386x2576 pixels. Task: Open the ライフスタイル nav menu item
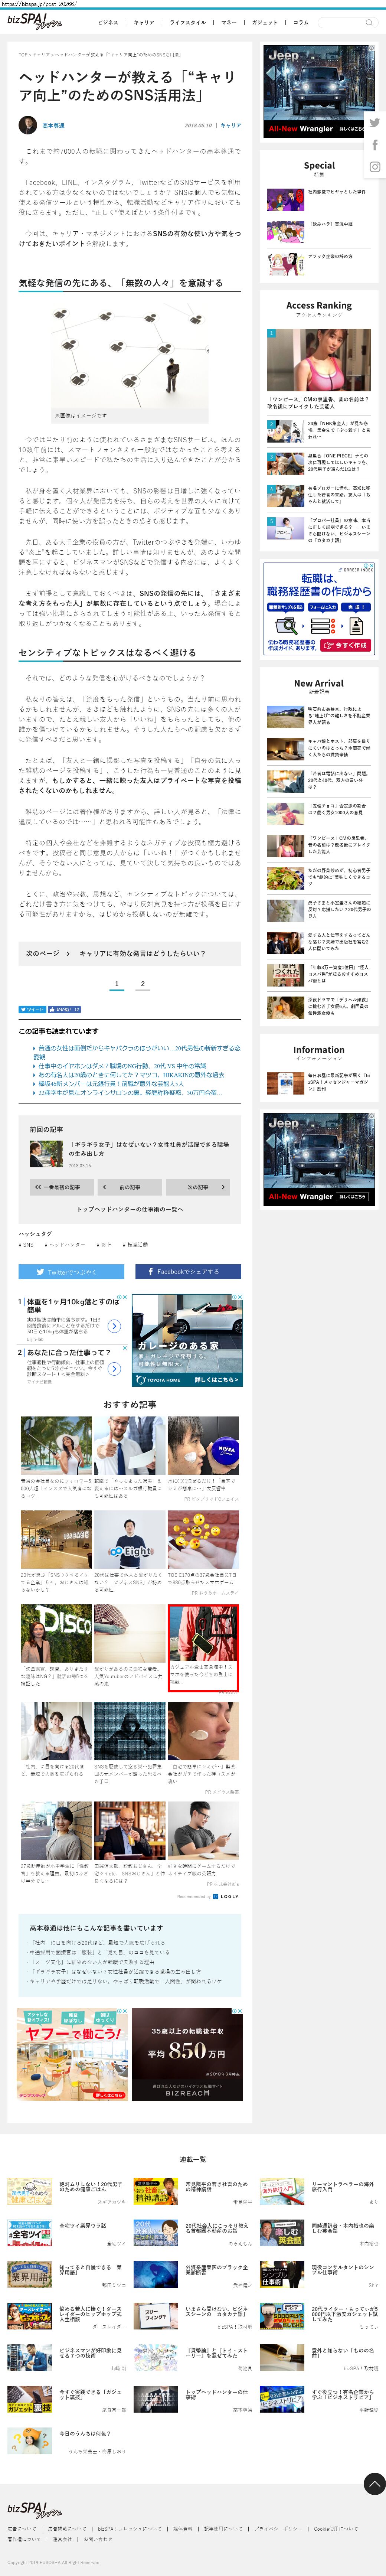[x=188, y=22]
